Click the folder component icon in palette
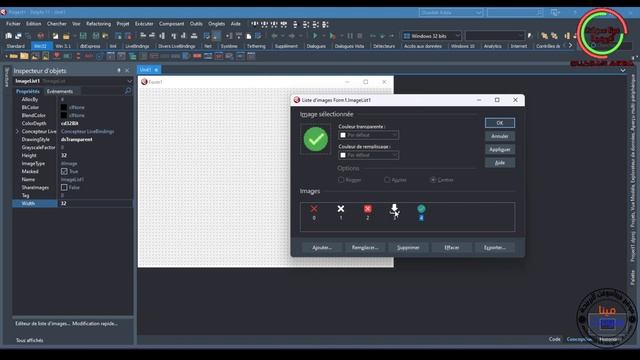640x360 pixels. 24,56
